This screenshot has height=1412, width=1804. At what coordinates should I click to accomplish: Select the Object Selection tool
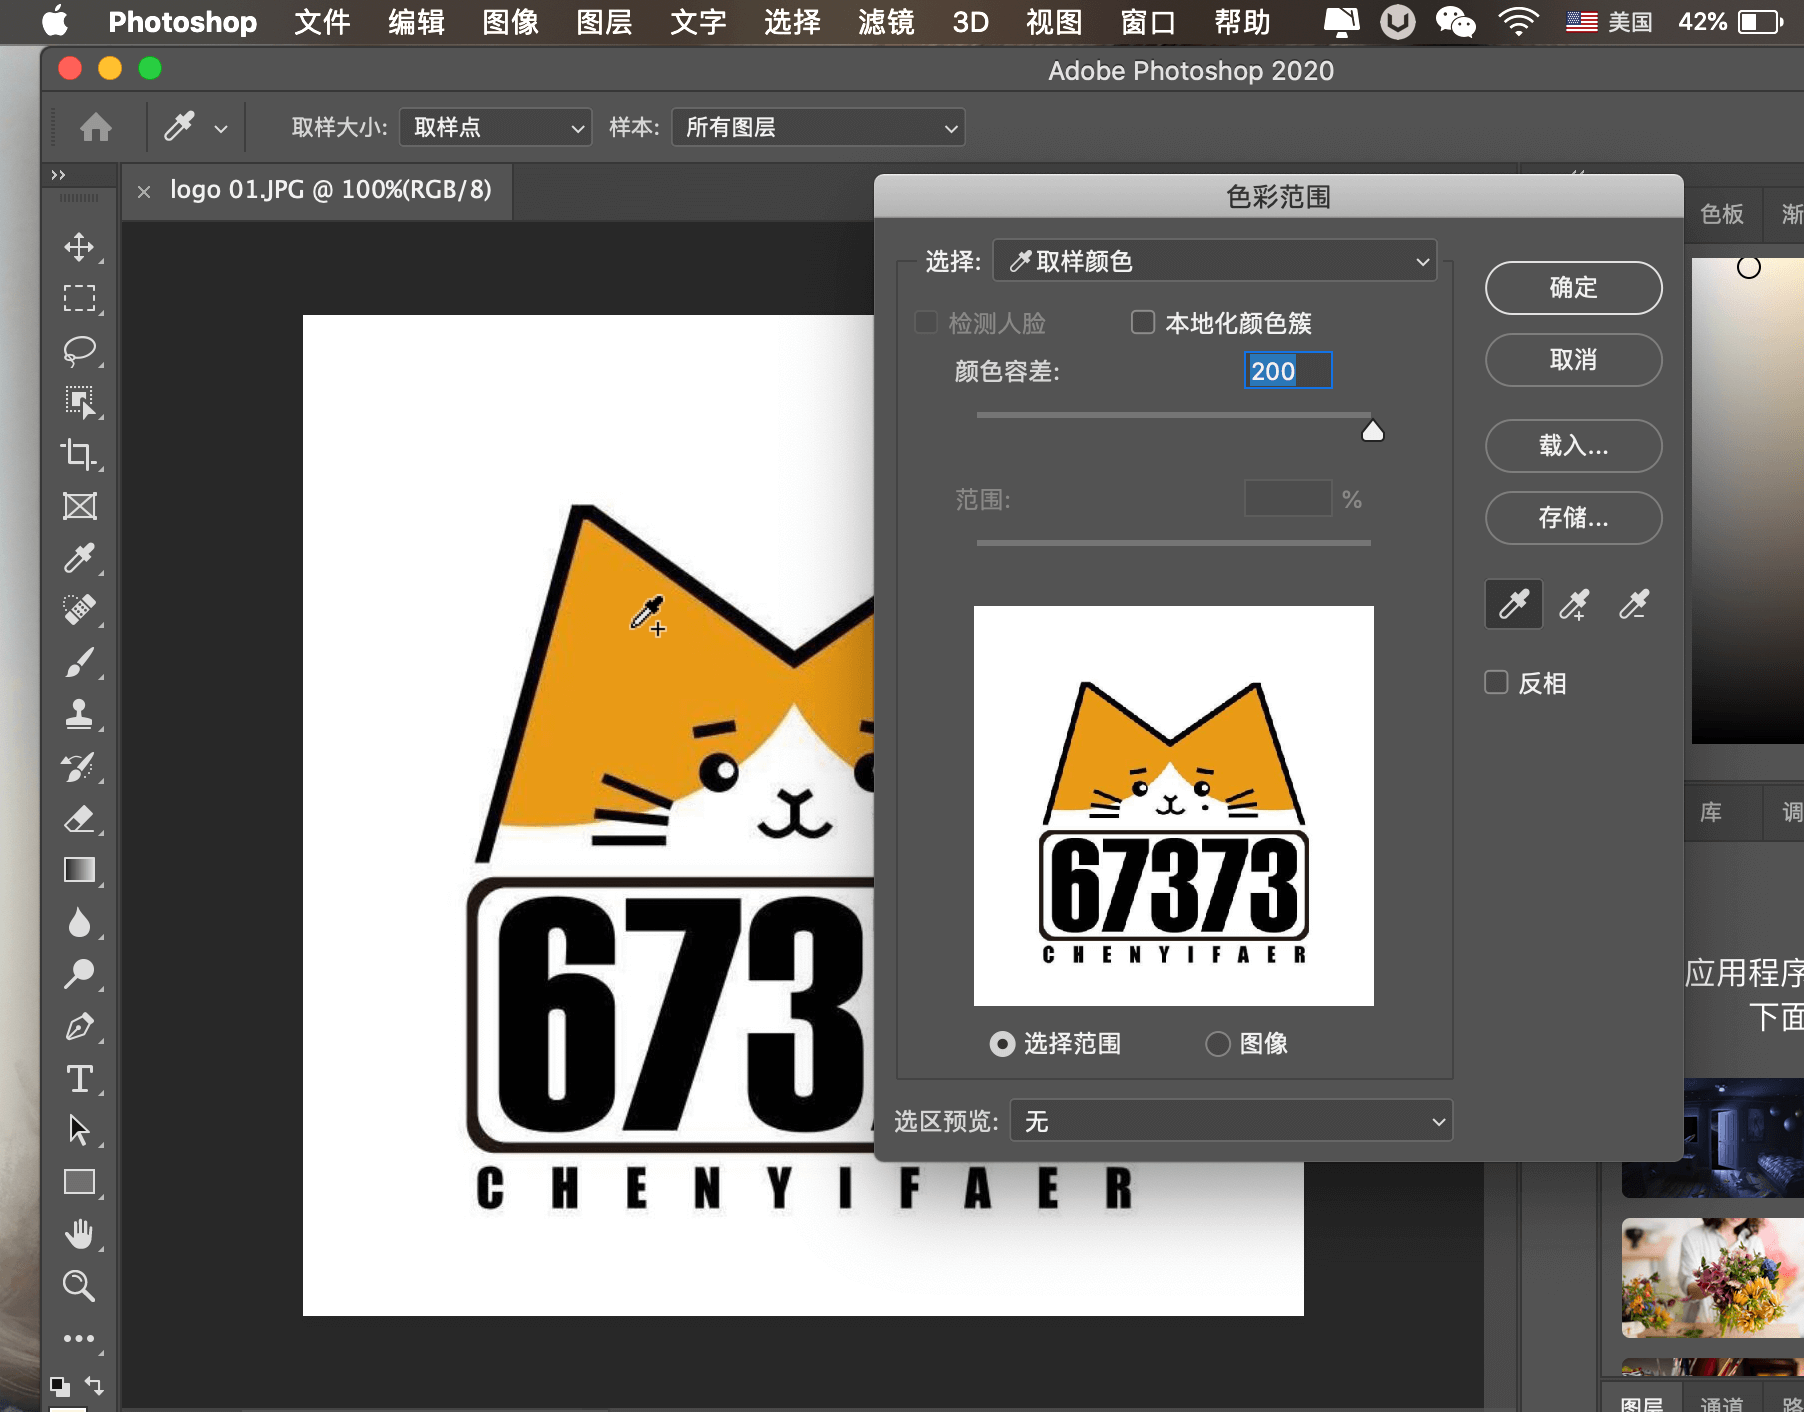[79, 402]
